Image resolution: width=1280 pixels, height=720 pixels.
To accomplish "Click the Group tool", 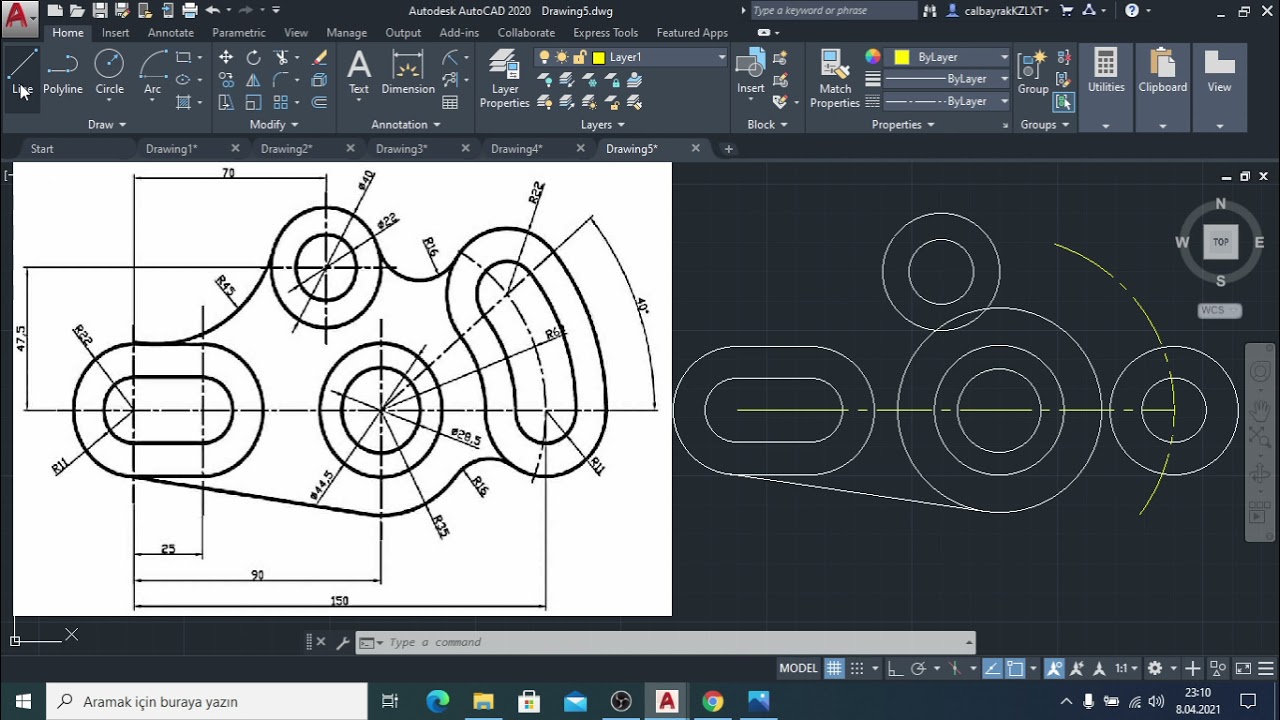I will pos(1033,74).
